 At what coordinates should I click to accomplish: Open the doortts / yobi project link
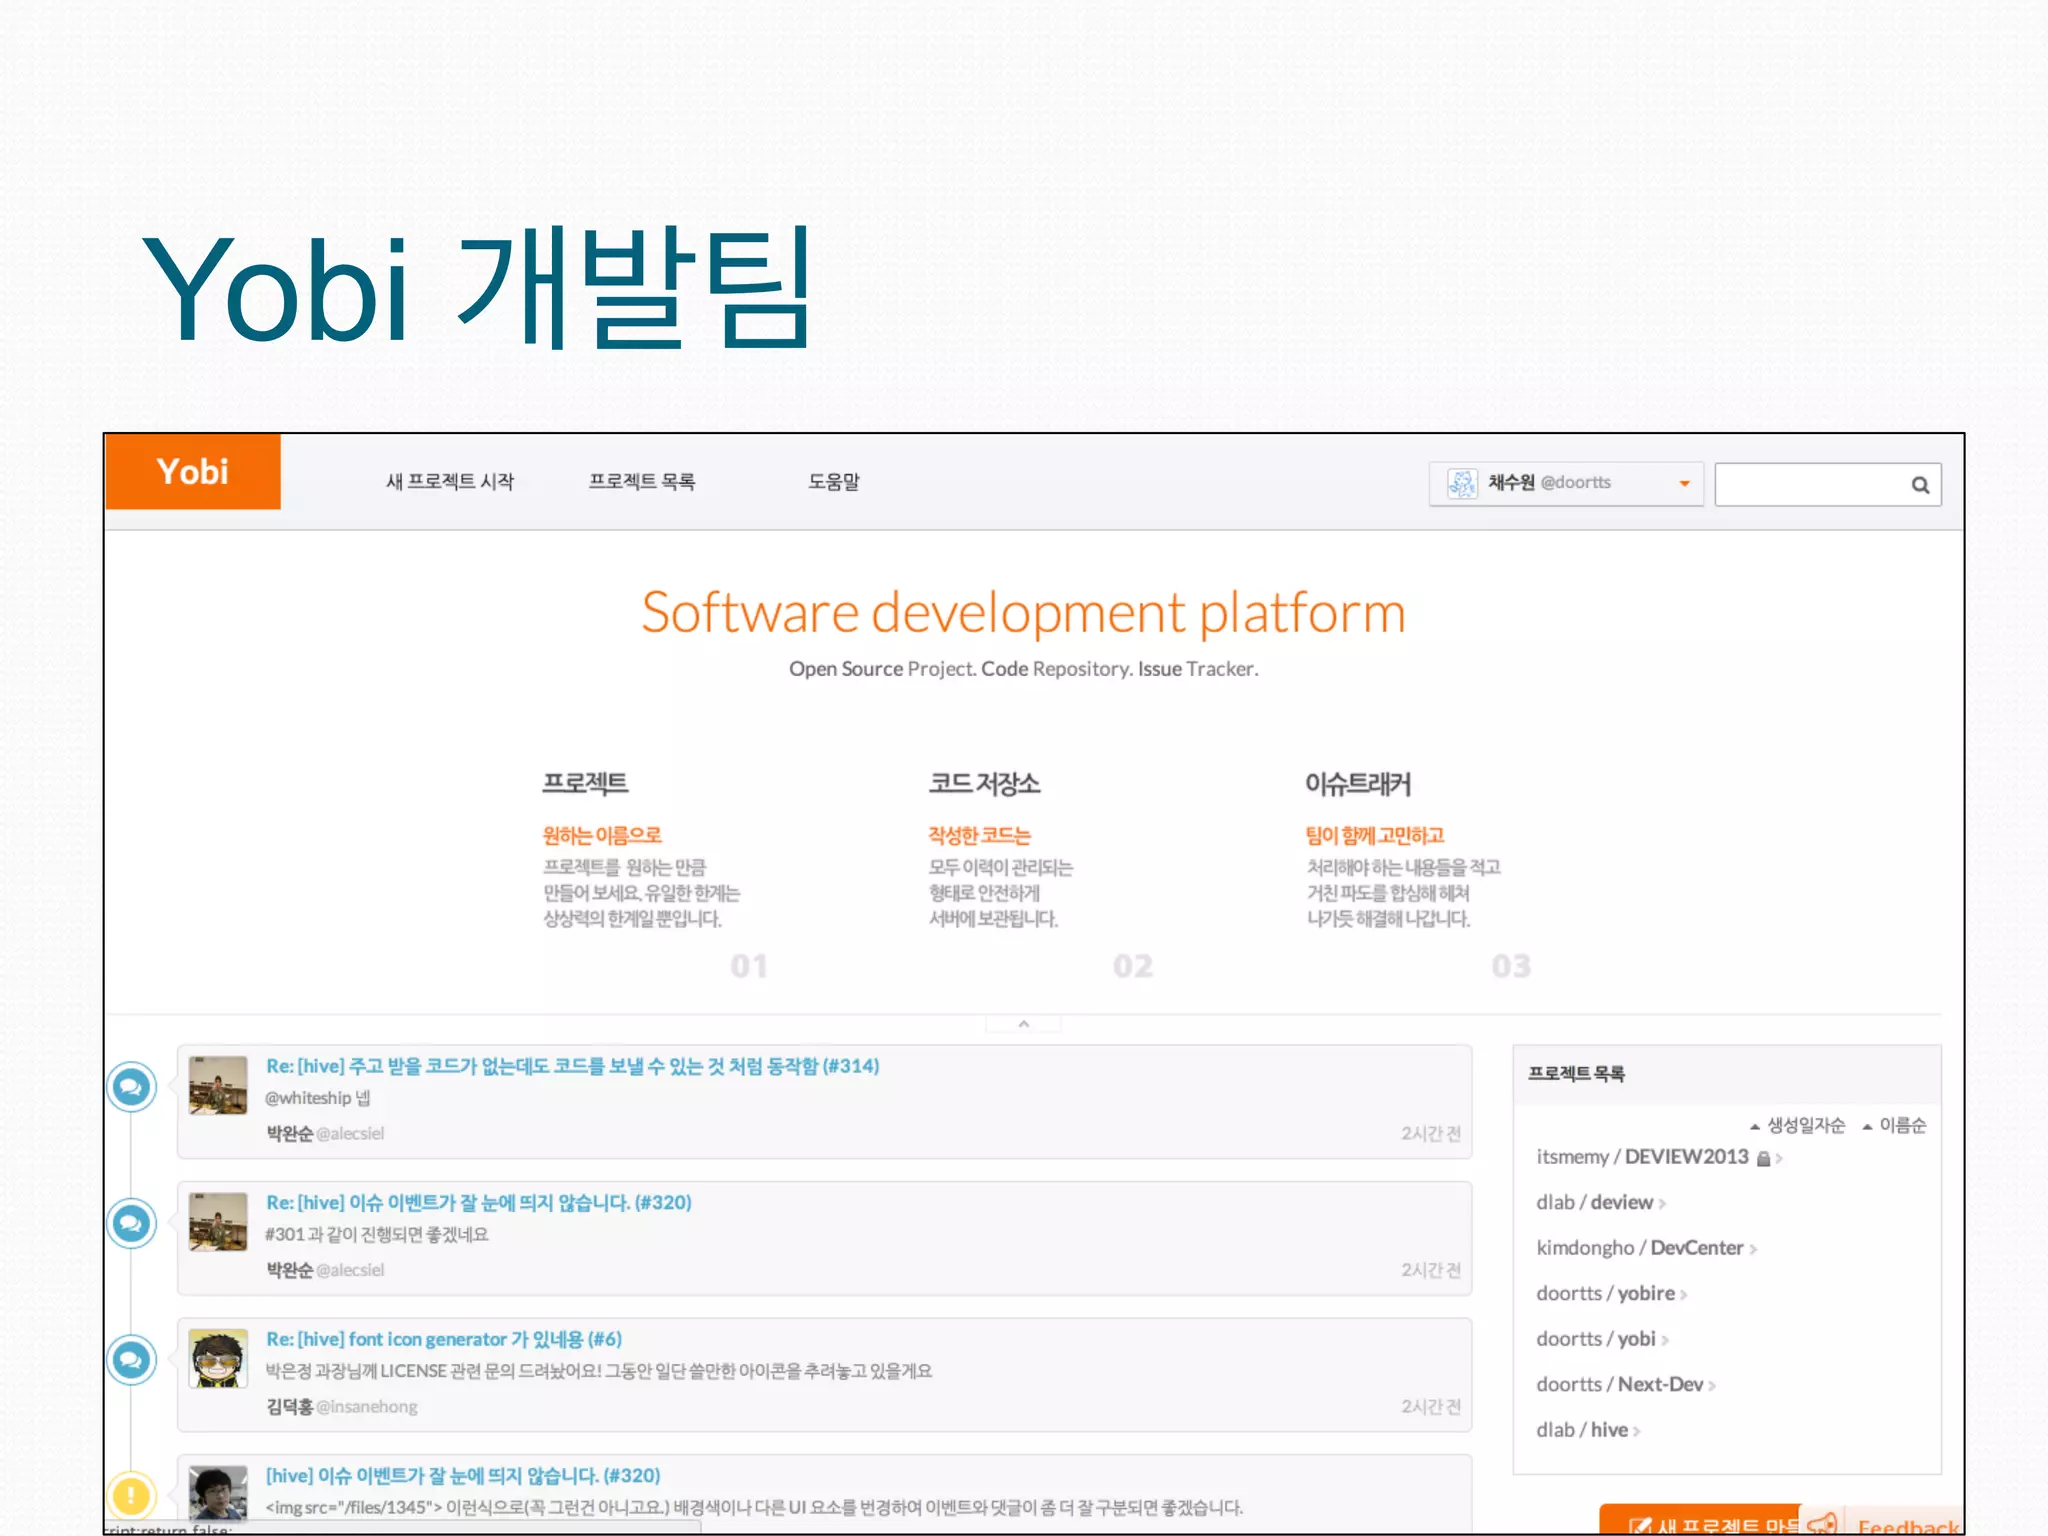click(x=1596, y=1339)
